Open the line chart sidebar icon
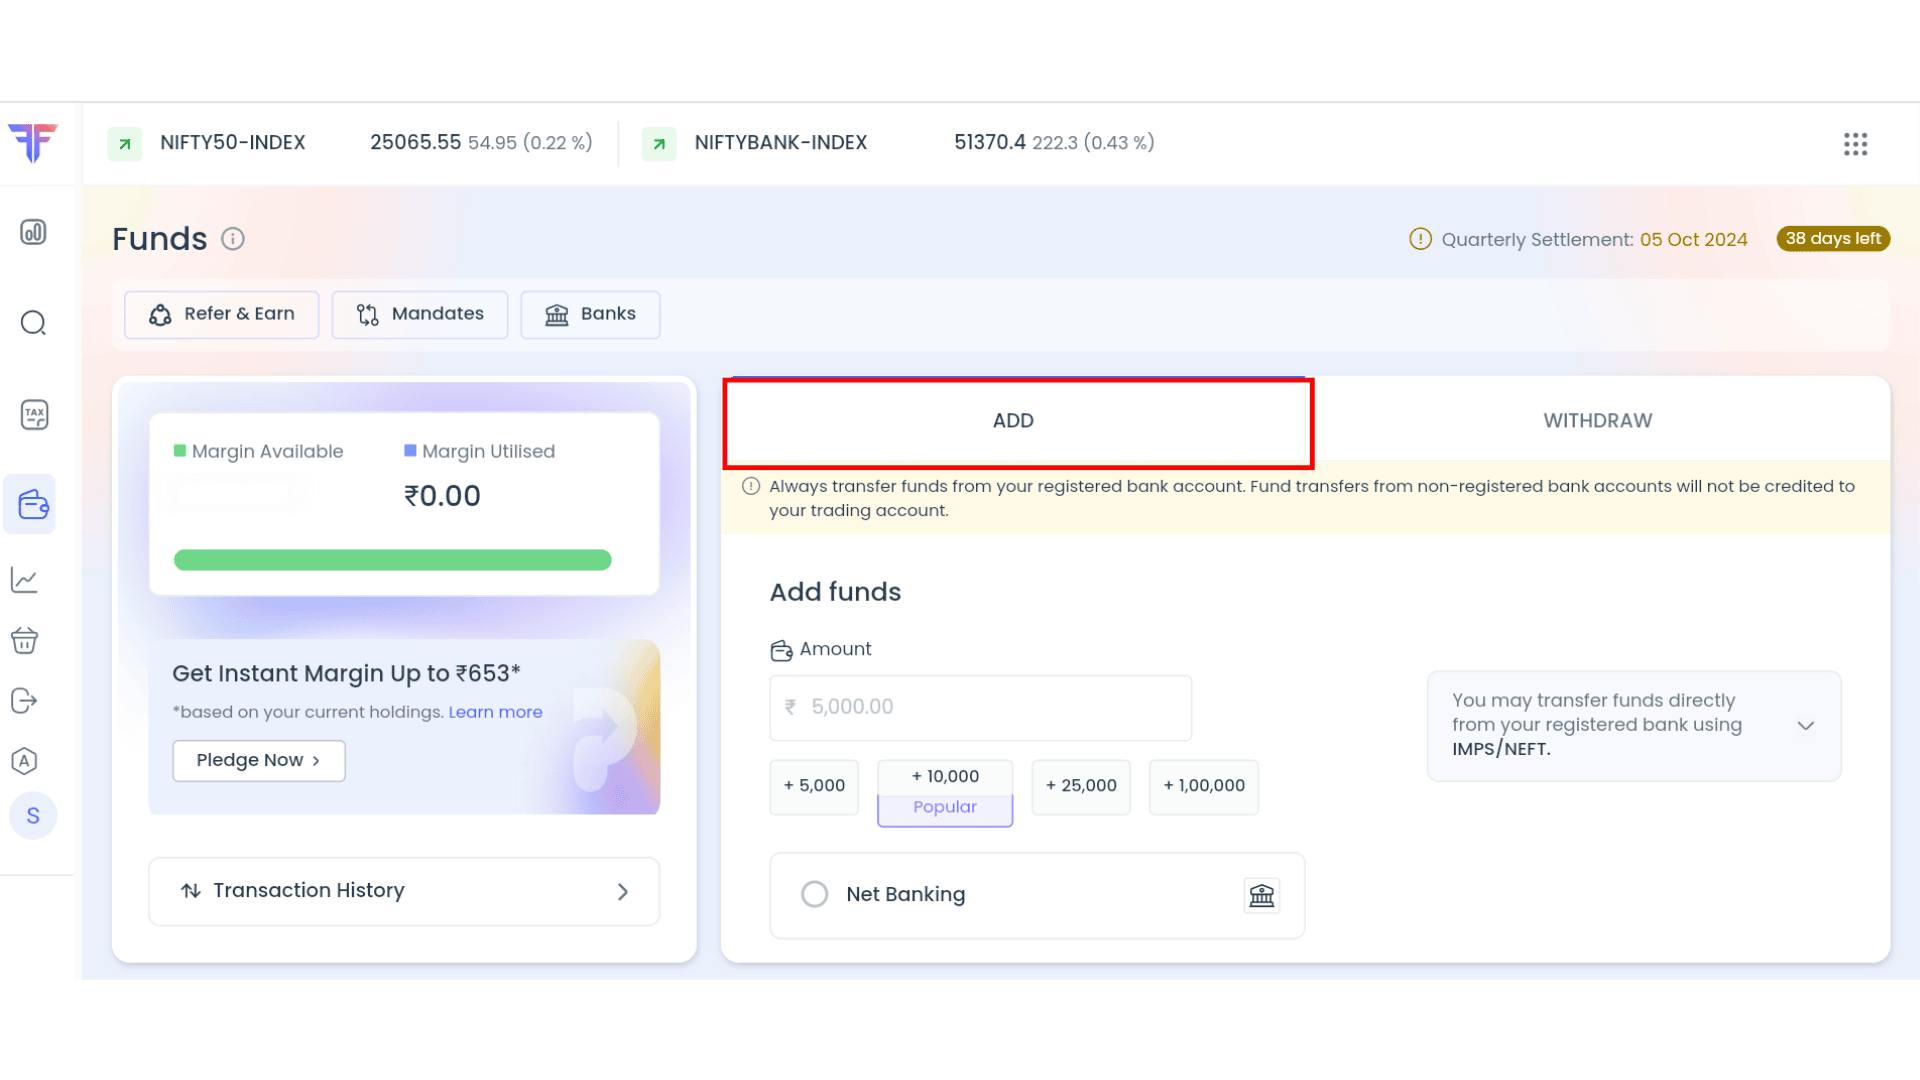Image resolution: width=1920 pixels, height=1080 pixels. coord(25,580)
